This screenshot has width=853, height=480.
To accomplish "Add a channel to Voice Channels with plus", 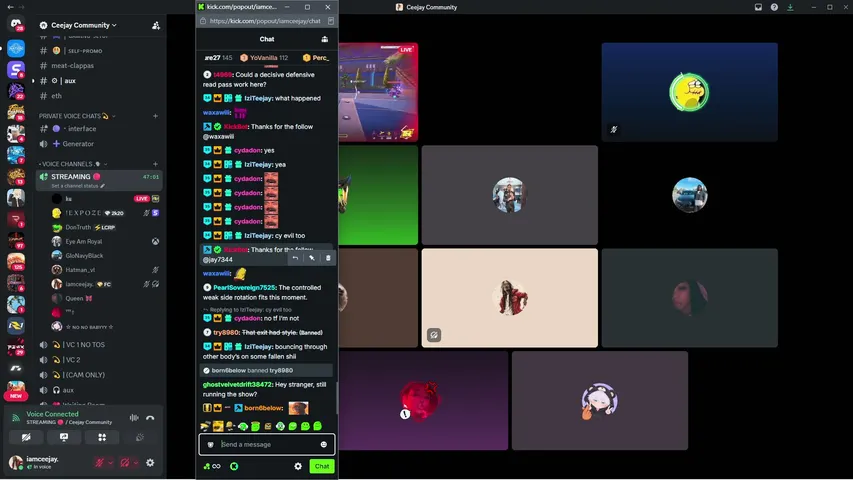I will point(155,164).
